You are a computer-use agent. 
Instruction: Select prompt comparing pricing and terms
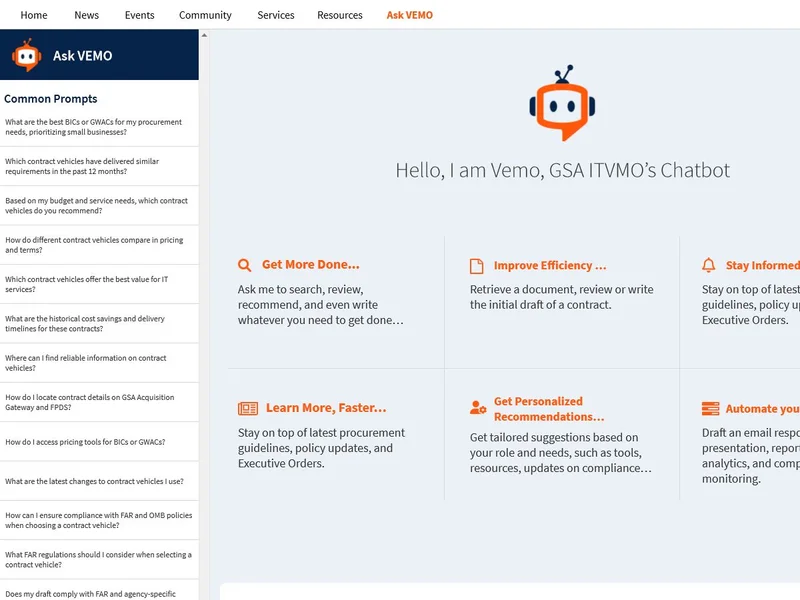tap(99, 245)
